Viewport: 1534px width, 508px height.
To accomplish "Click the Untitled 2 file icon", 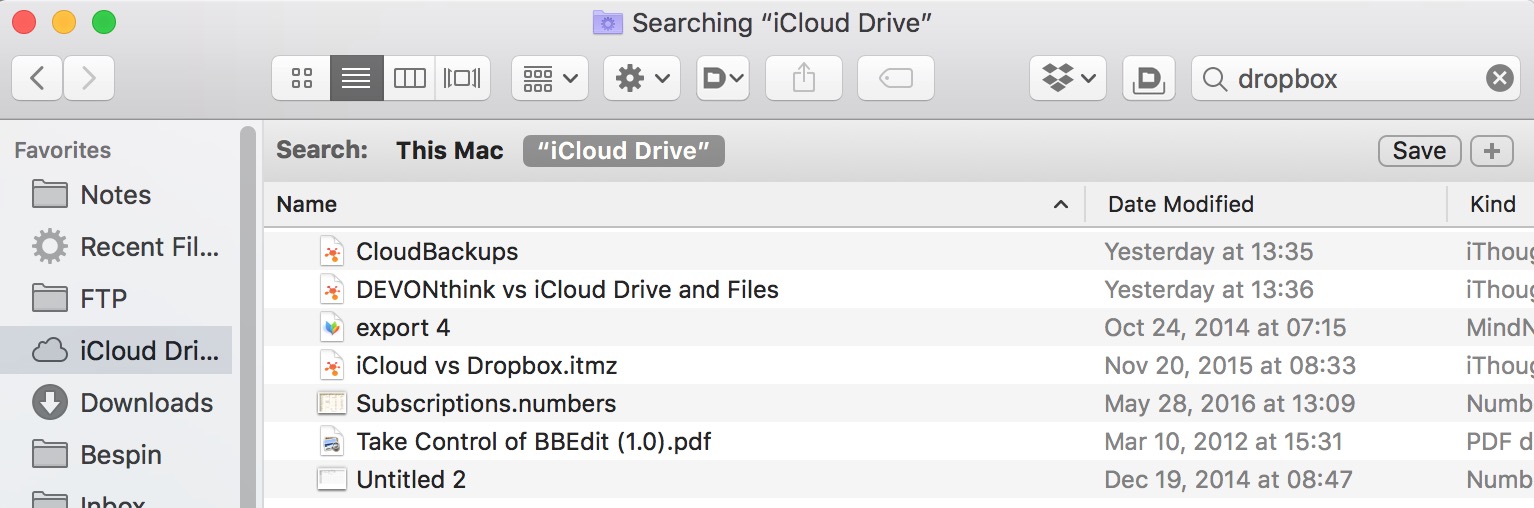I will click(331, 480).
